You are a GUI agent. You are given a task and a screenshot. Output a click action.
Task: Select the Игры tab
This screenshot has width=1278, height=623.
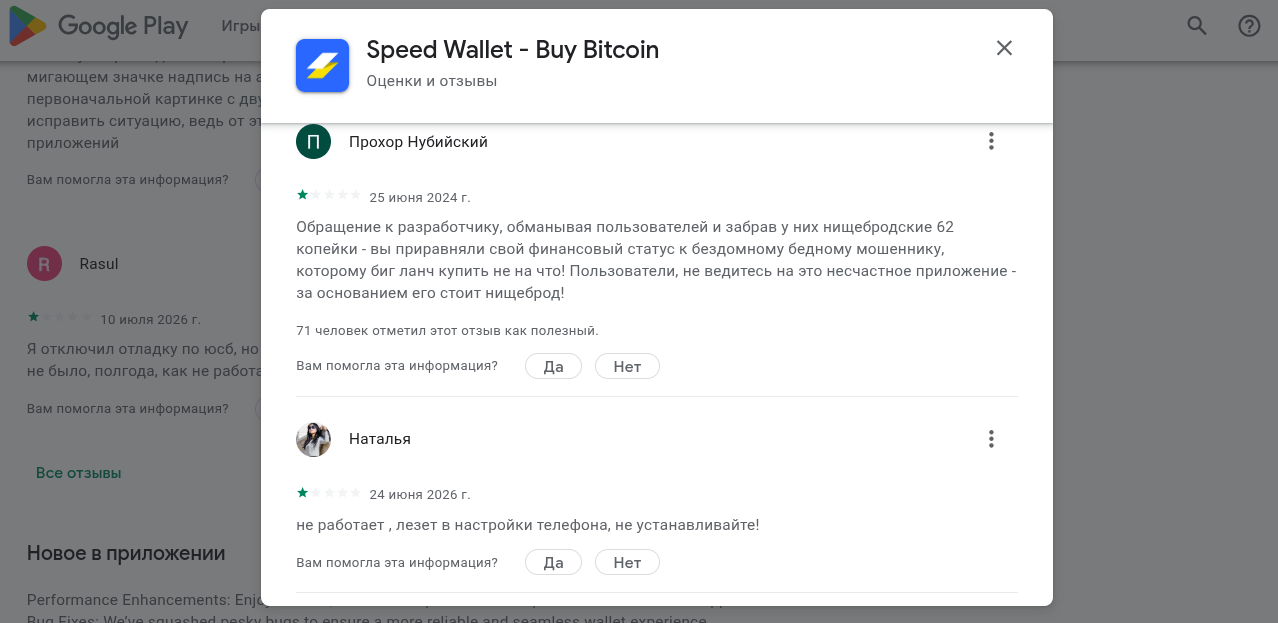[x=240, y=26]
